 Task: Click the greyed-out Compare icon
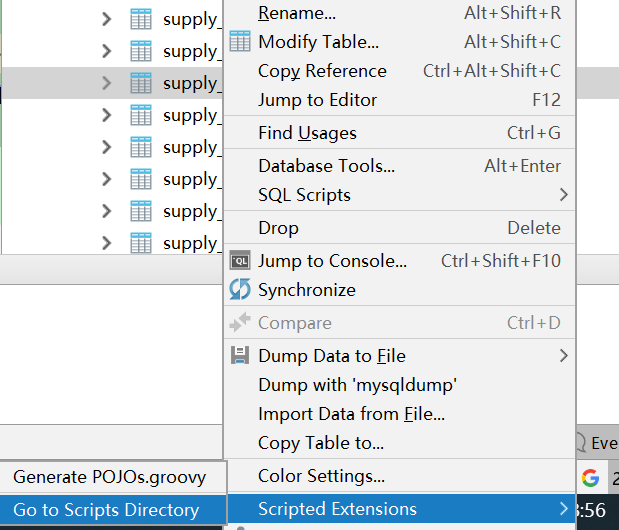tap(240, 323)
